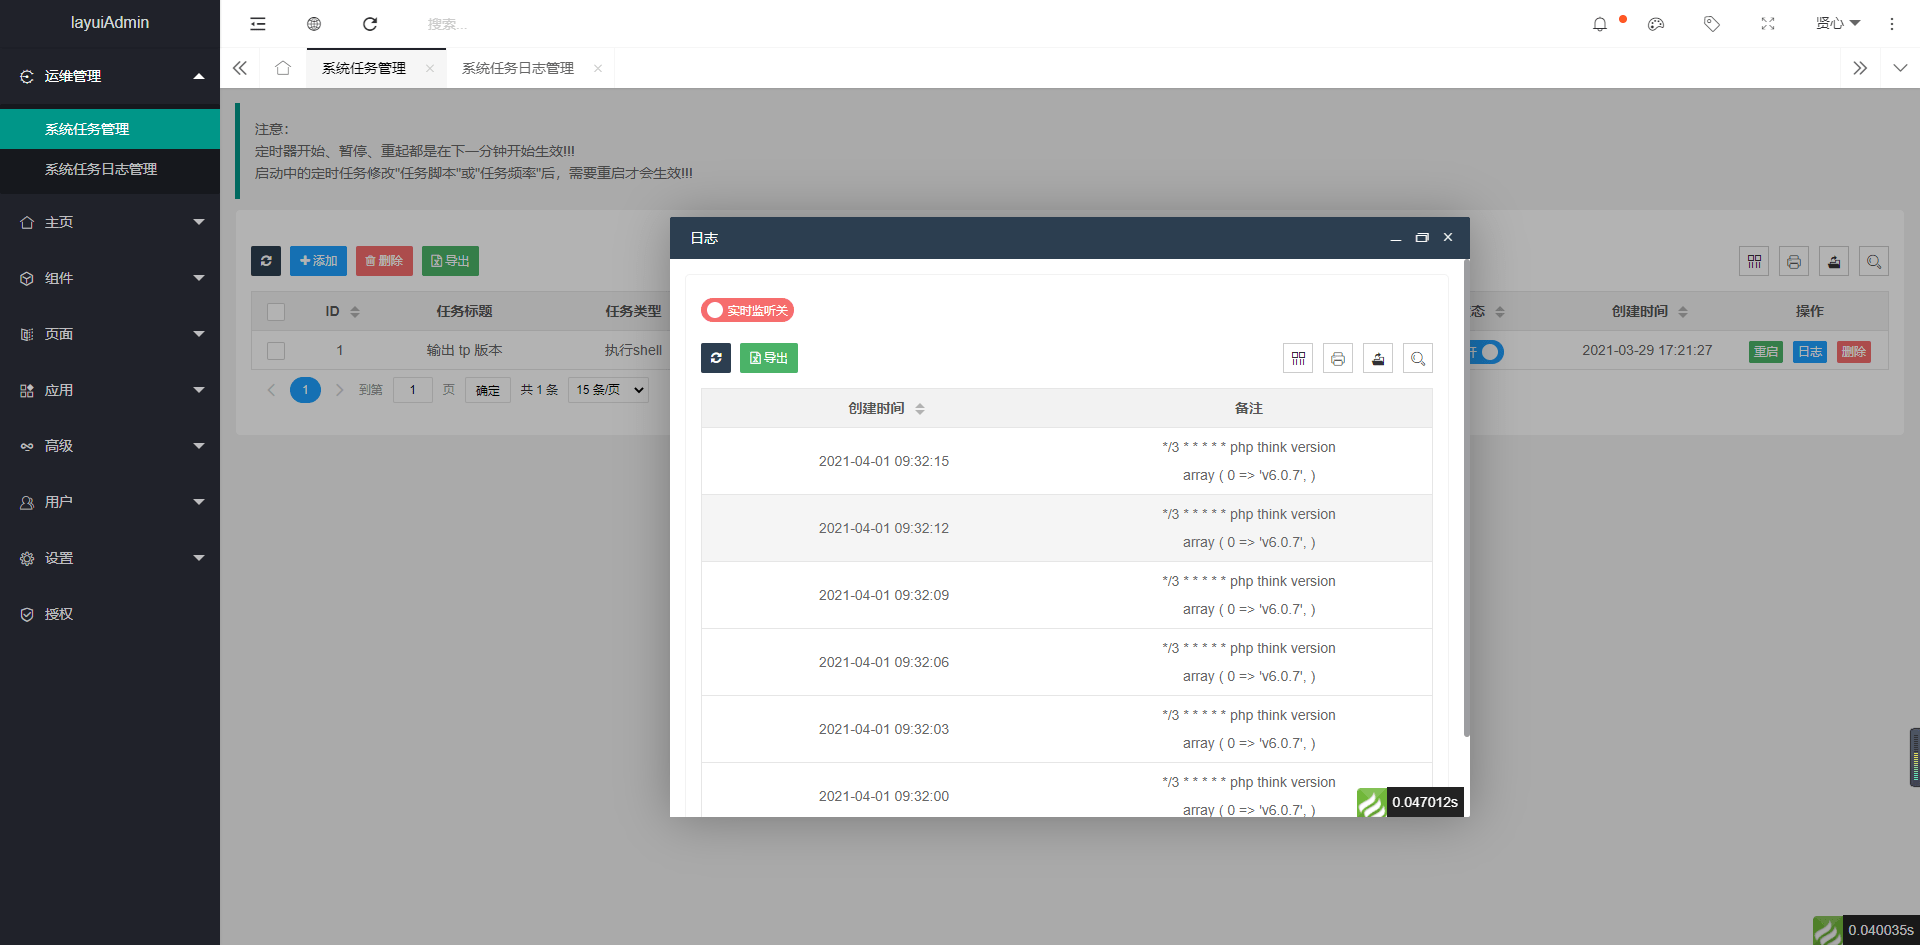Open the note tag icon in header

[x=1712, y=24]
